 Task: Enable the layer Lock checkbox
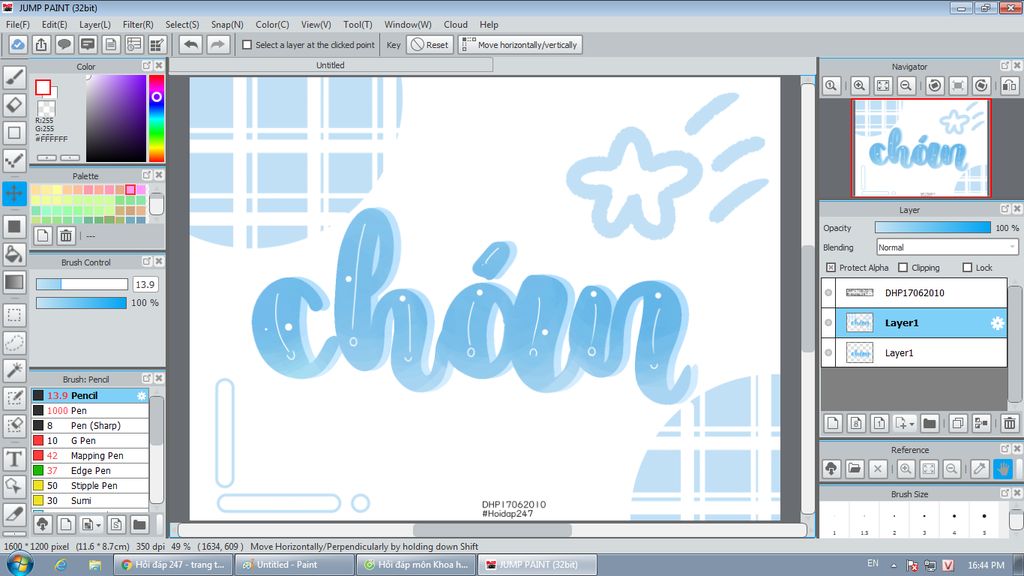tap(967, 268)
